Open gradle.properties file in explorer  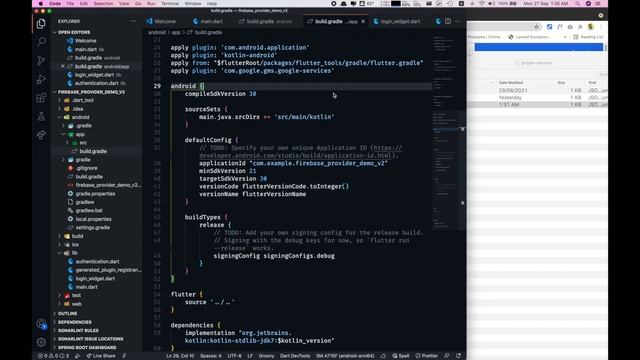tap(95, 194)
